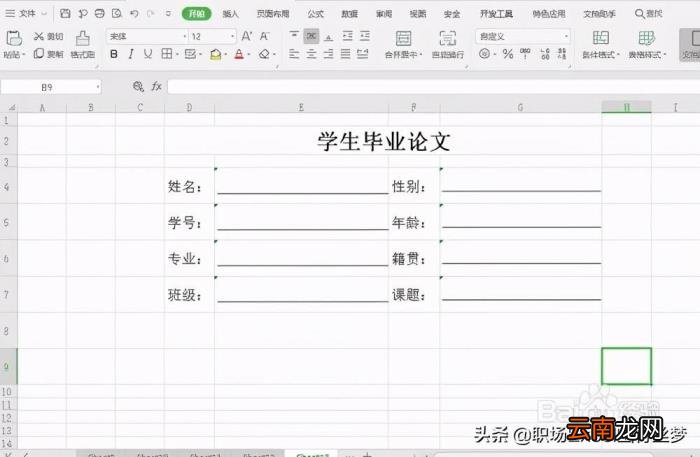
Task: Toggle the highlighted middle vertical align button
Action: [311, 36]
